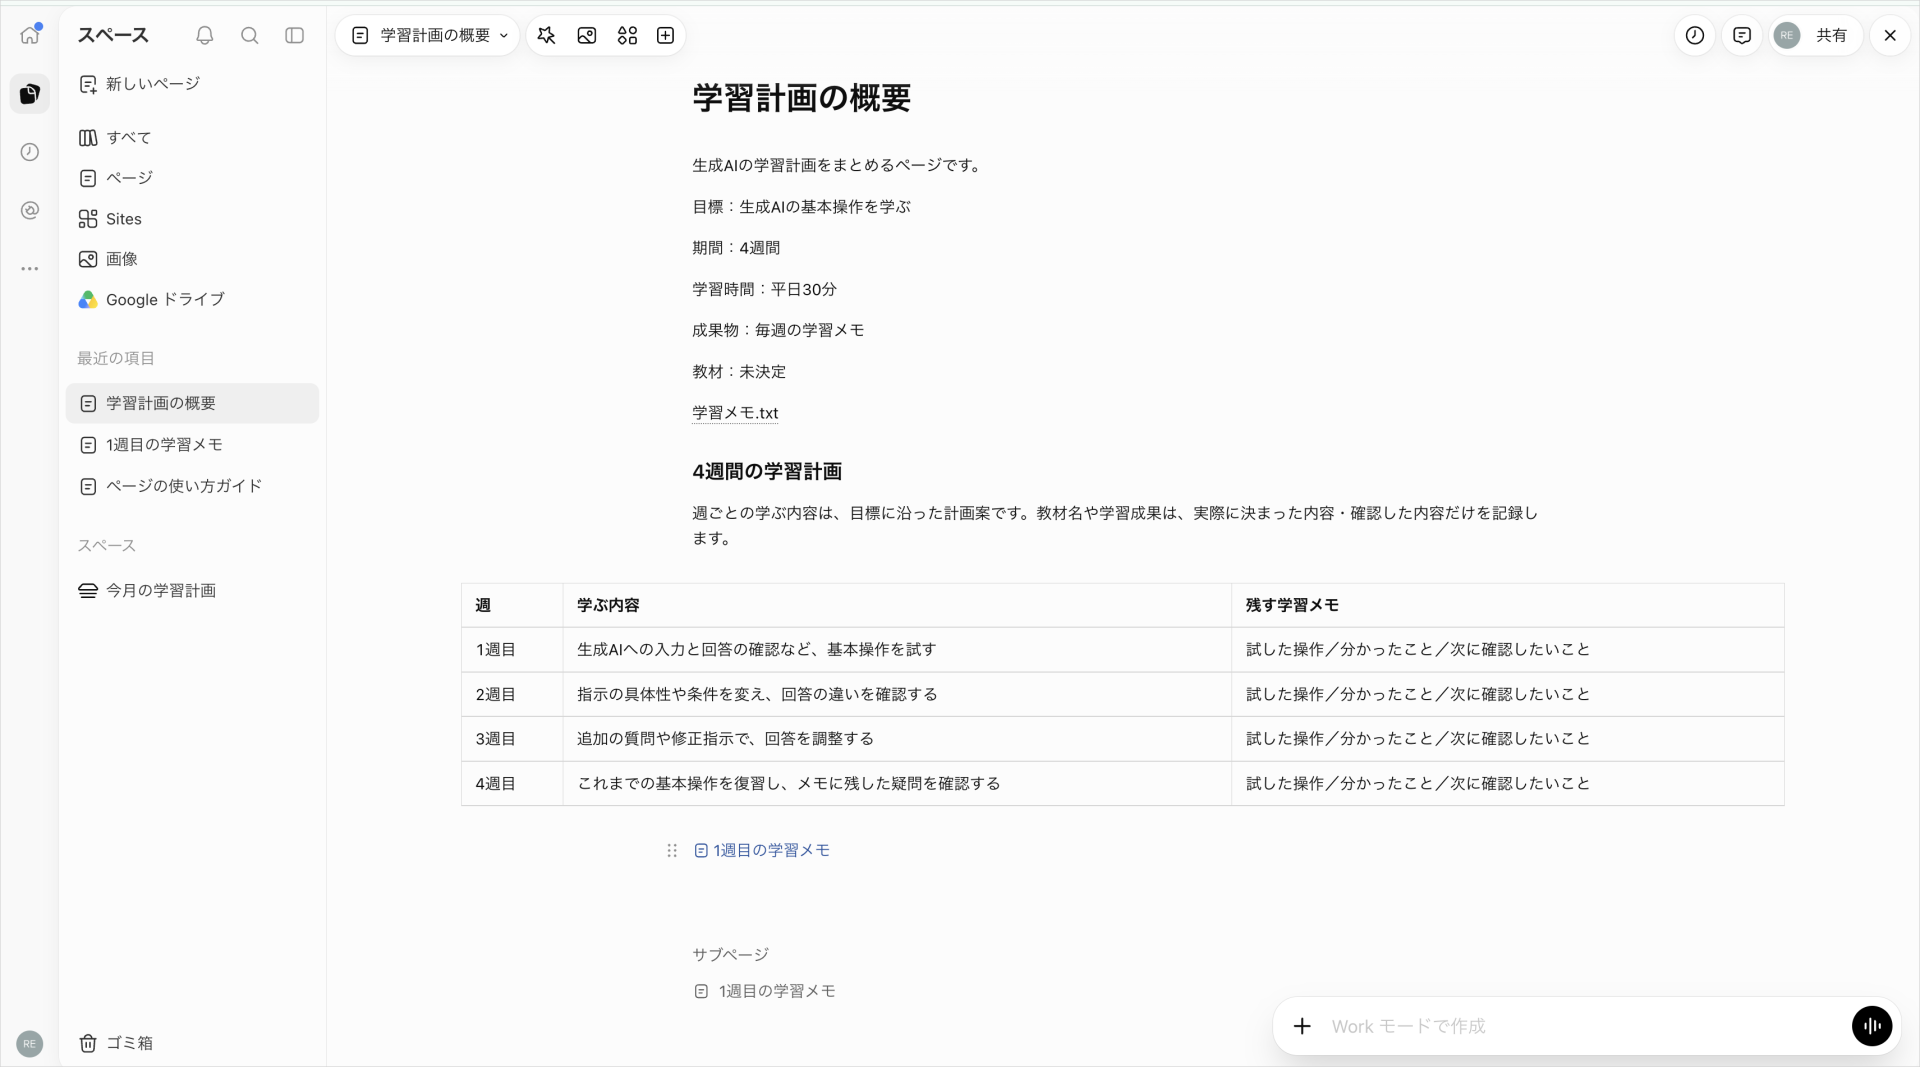The image size is (1920, 1067).
Task: Open the comments icon at top right
Action: point(1742,35)
